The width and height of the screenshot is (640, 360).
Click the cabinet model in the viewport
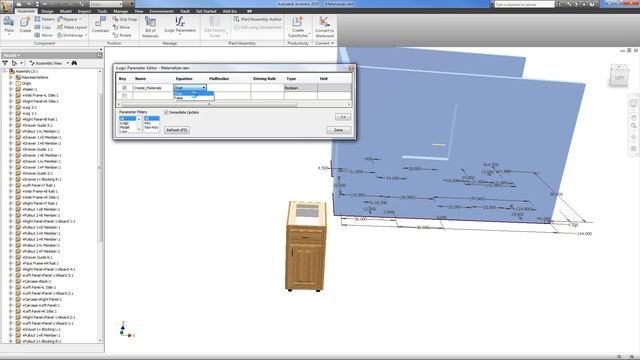[x=306, y=246]
